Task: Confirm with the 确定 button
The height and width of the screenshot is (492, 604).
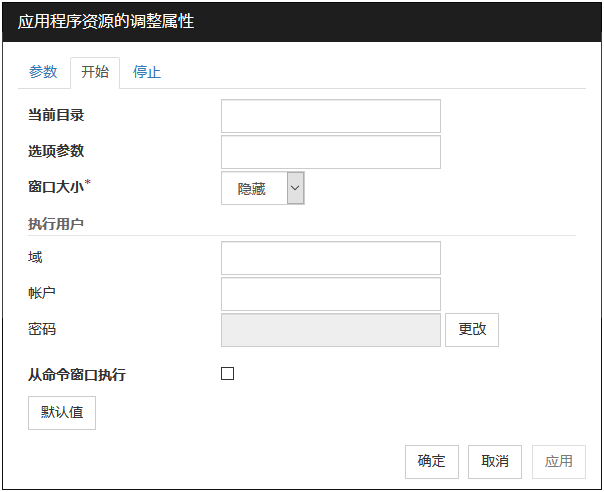Action: pyautogui.click(x=432, y=461)
